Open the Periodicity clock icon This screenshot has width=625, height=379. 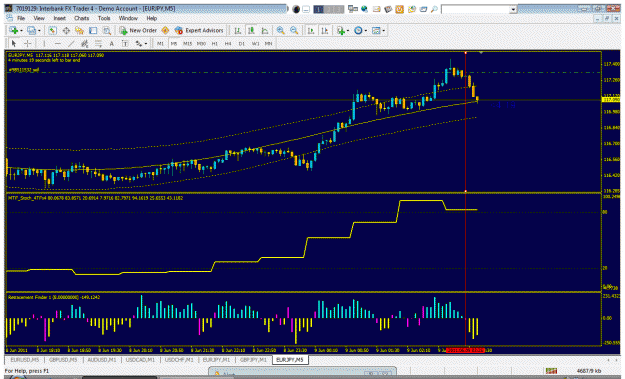(358, 30)
